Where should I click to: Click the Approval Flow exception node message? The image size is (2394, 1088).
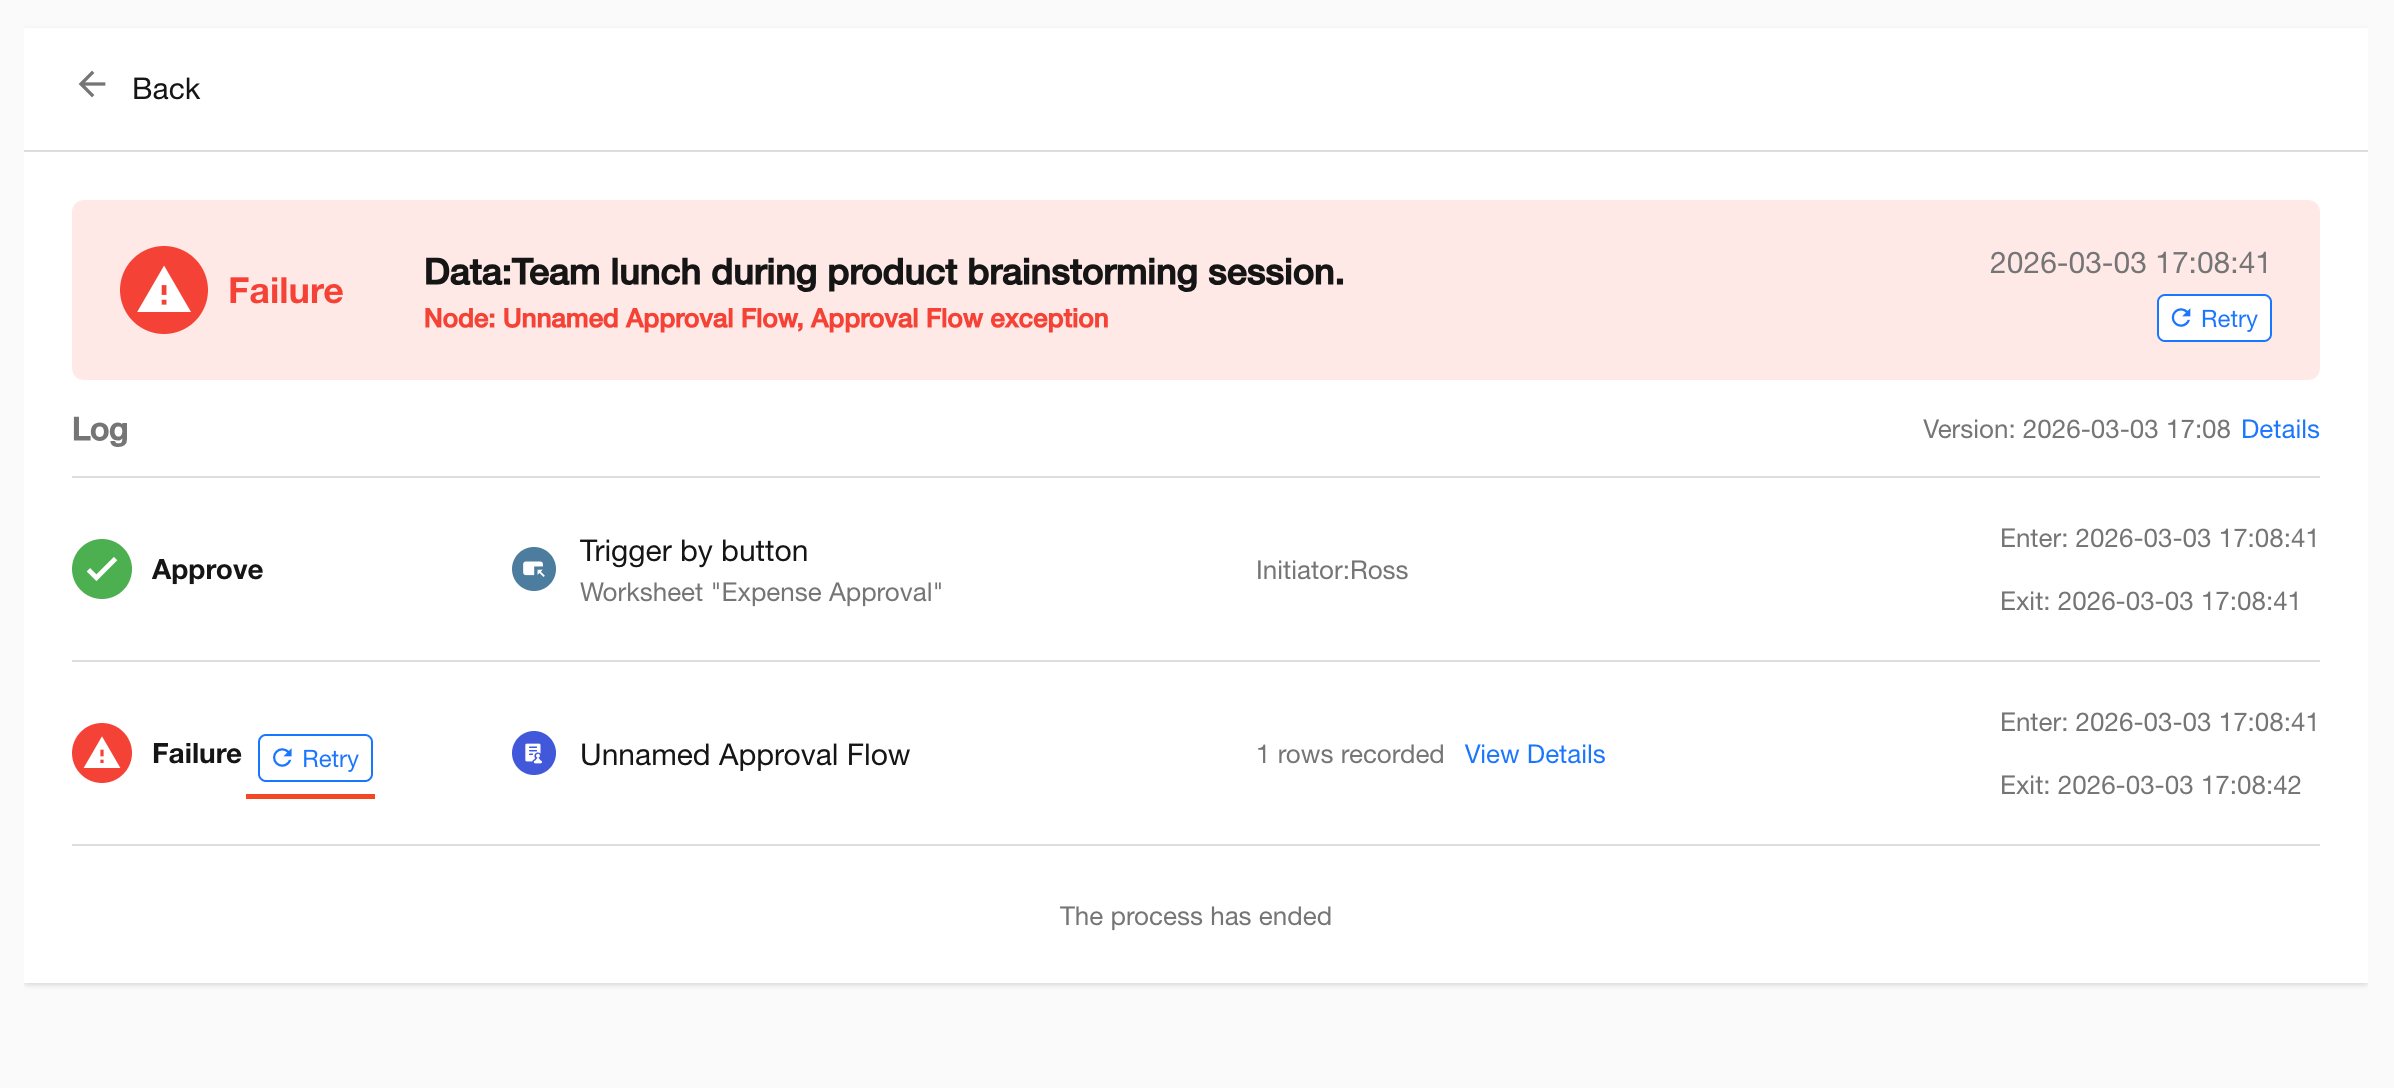pos(765,318)
